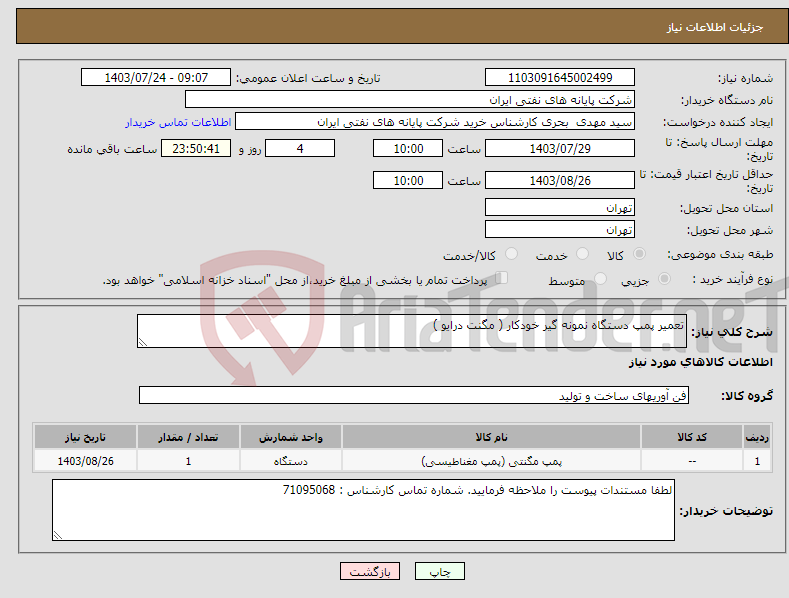Click the طبقه بندی موضوعی label
789x598 pixels.
(720, 255)
